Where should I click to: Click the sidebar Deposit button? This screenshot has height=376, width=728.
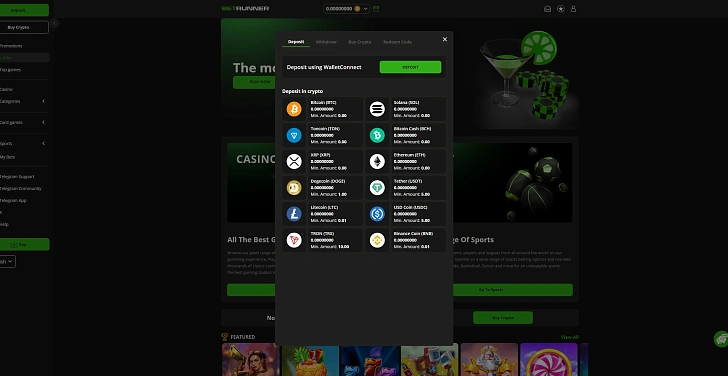click(23, 10)
